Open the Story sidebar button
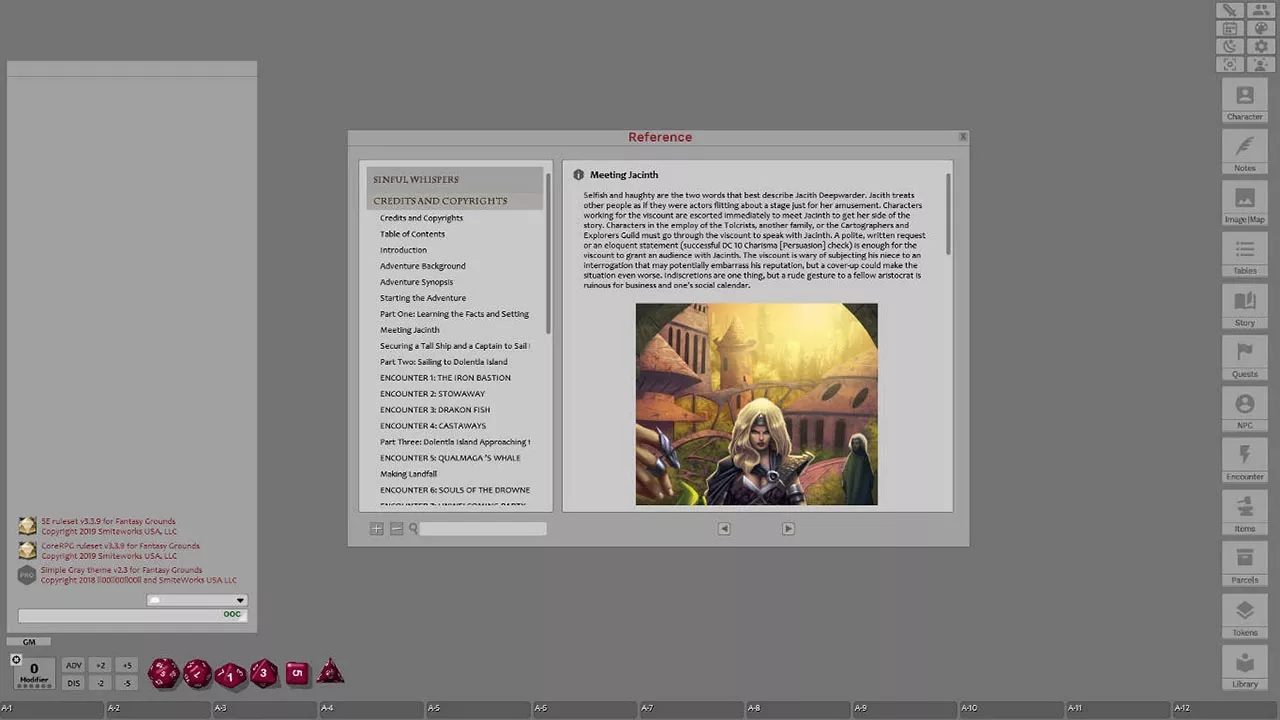Viewport: 1280px width, 720px height. 1245,307
